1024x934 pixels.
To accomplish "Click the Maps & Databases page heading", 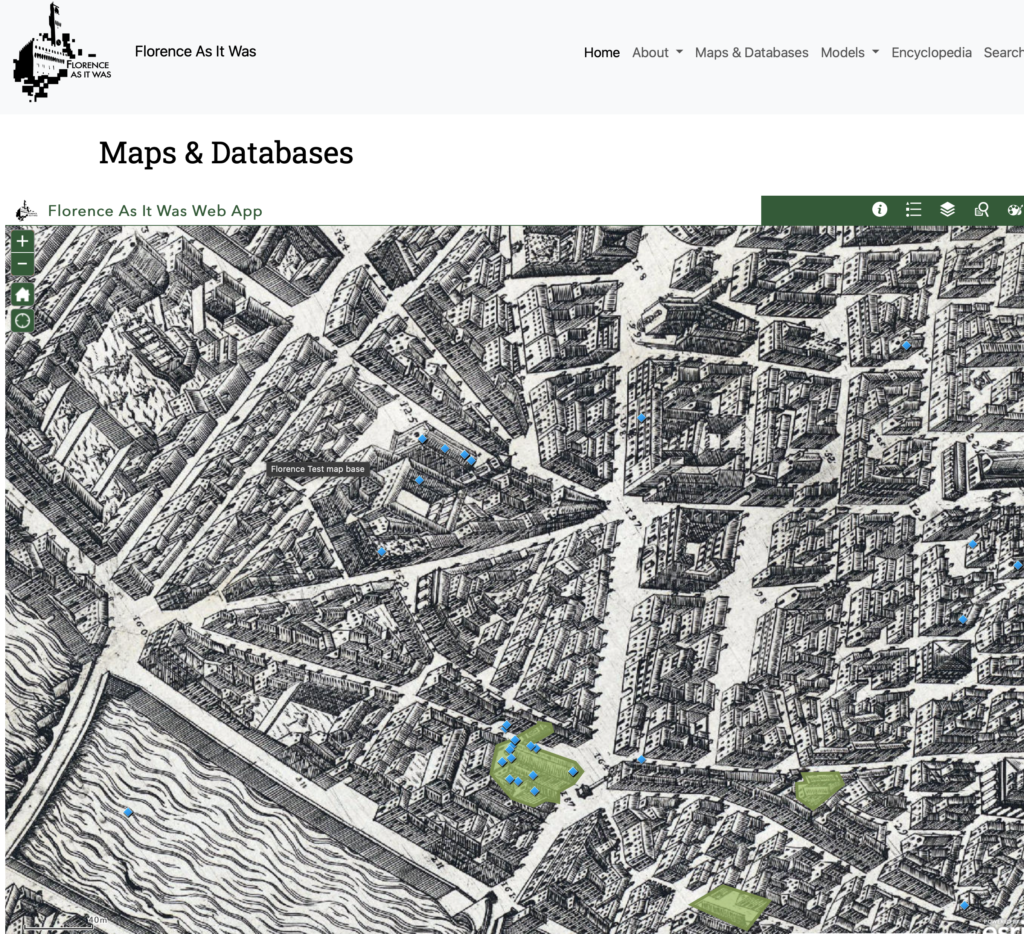I will click(x=226, y=153).
